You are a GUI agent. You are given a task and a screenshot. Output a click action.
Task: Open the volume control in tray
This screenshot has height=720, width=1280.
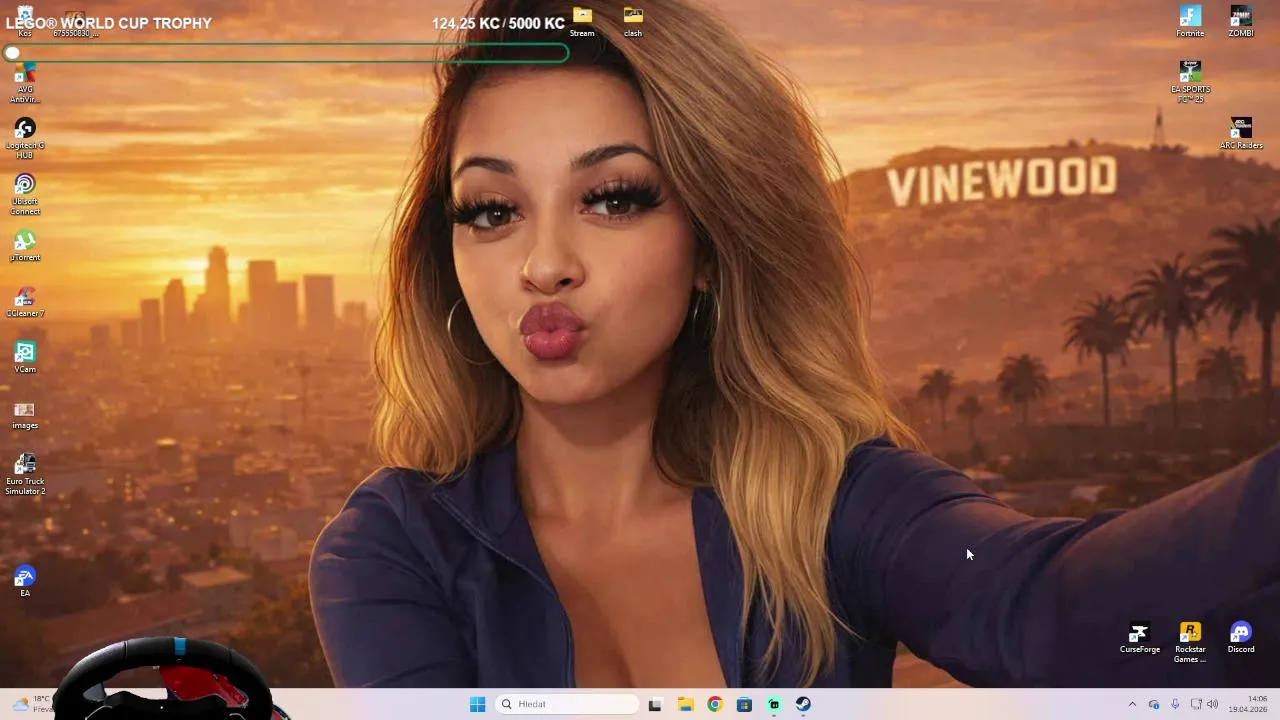pyautogui.click(x=1213, y=704)
